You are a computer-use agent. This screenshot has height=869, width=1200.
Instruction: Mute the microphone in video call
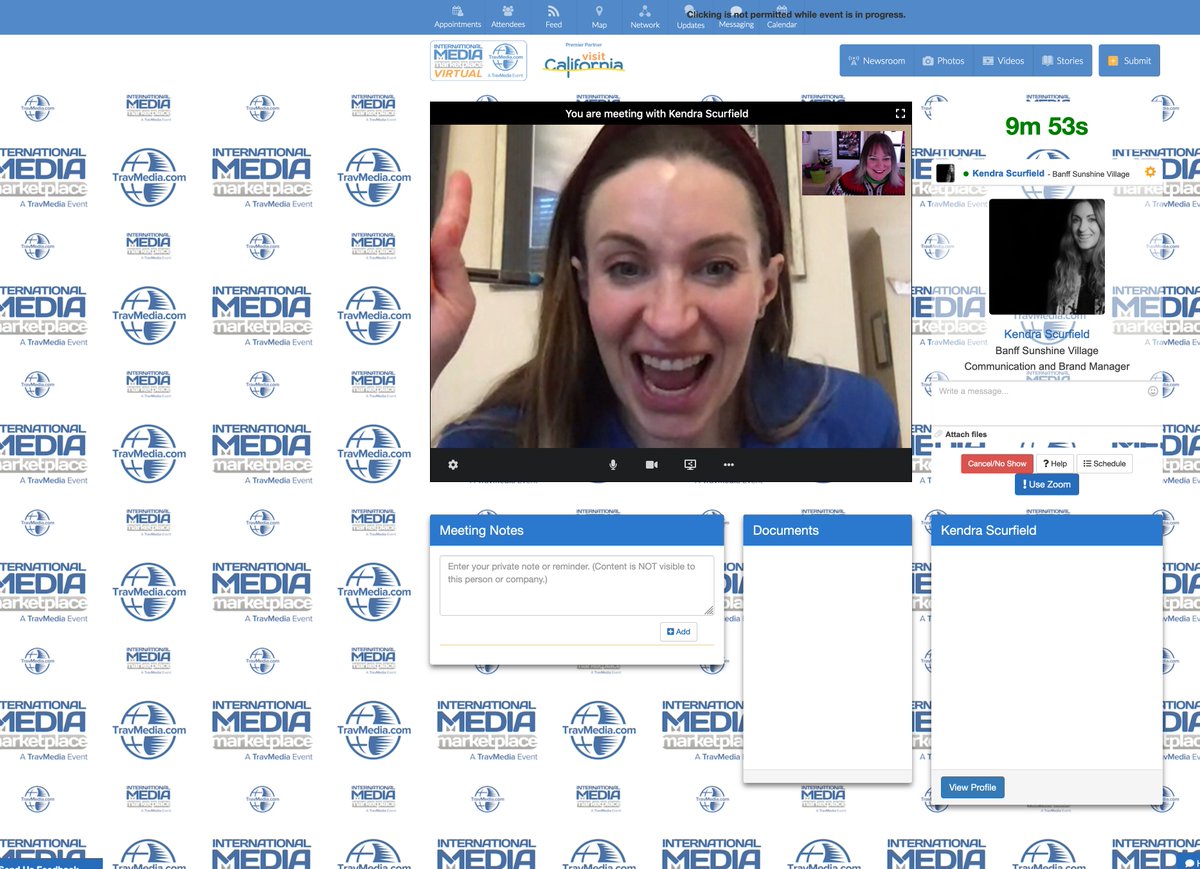pos(613,465)
